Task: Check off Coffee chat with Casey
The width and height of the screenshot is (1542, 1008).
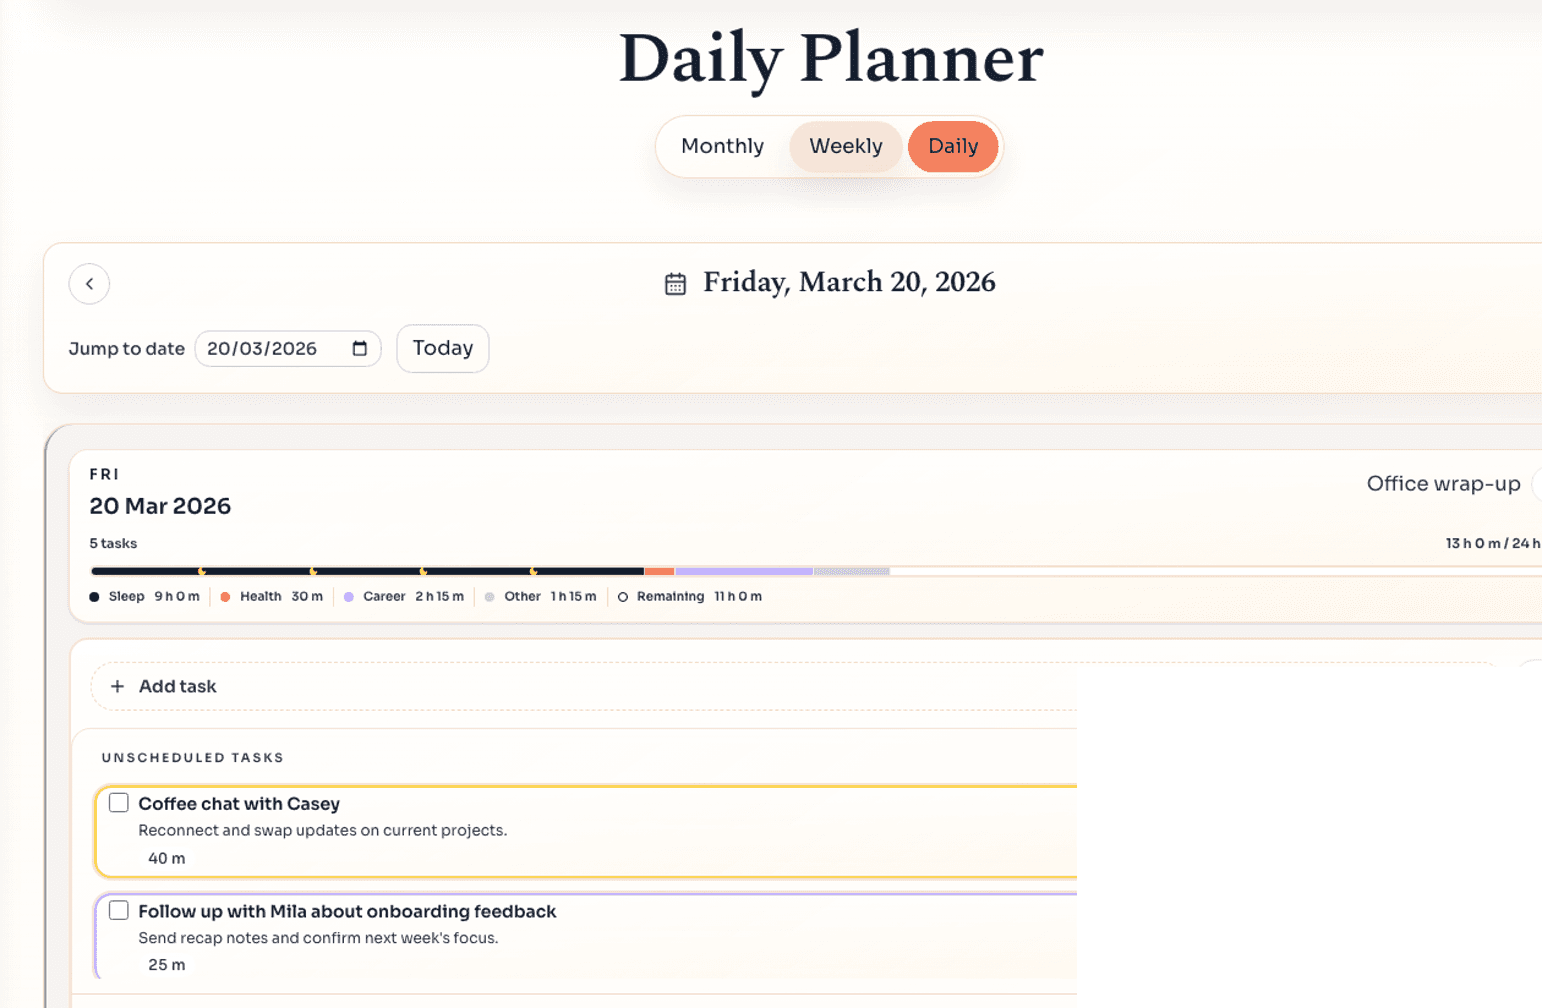Action: (x=118, y=802)
